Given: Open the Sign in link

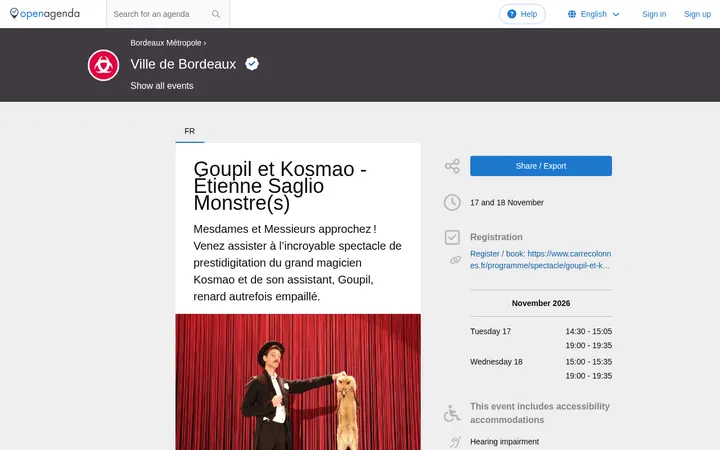Looking at the screenshot, I should point(654,14).
